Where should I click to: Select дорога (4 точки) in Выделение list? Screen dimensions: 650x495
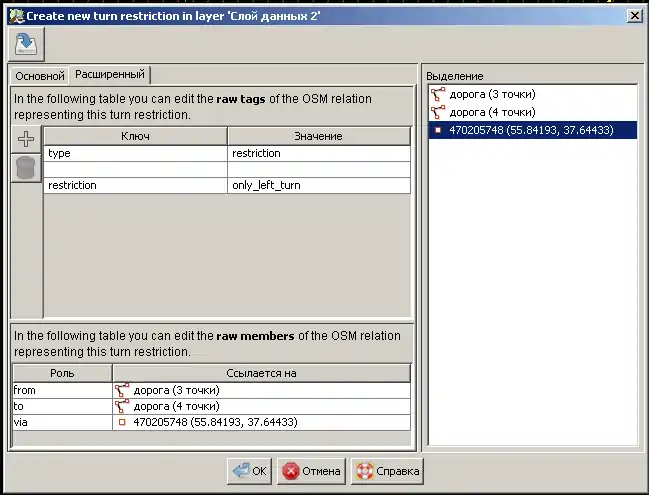491,112
